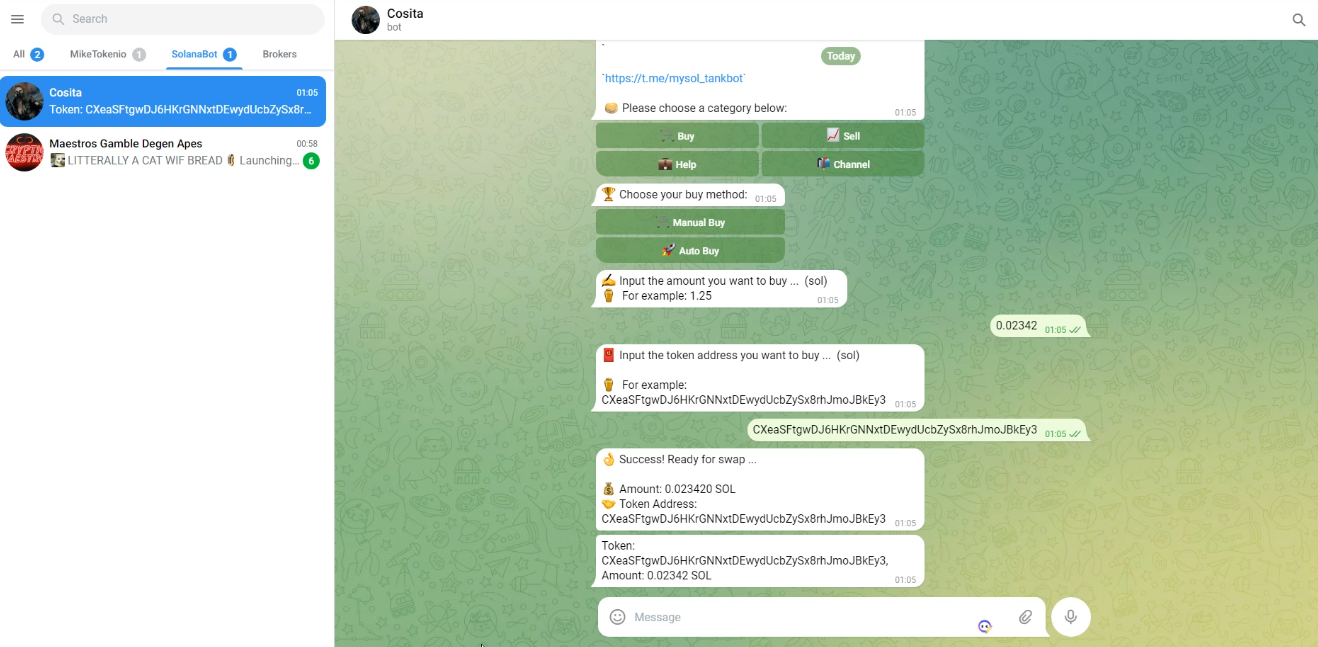The height and width of the screenshot is (647, 1318).
Task: Click the Search chats field
Action: click(x=183, y=19)
